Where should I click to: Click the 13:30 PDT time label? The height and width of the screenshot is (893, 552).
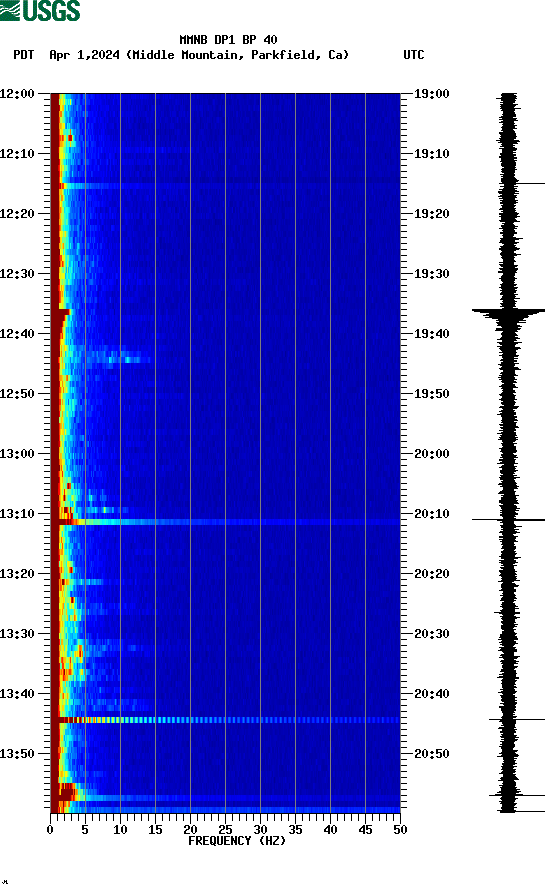pyautogui.click(x=17, y=634)
